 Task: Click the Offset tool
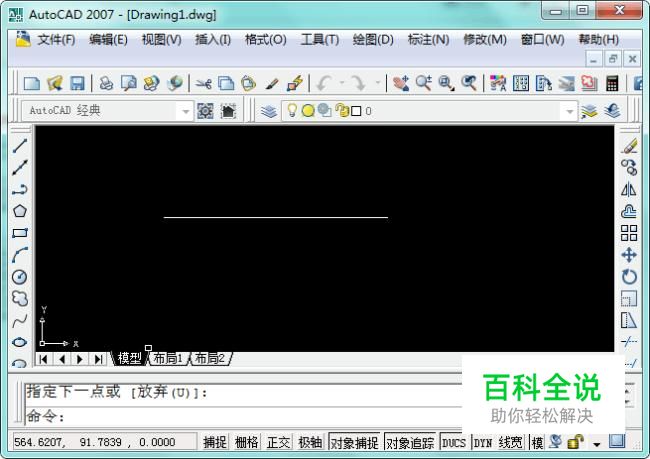tap(629, 211)
